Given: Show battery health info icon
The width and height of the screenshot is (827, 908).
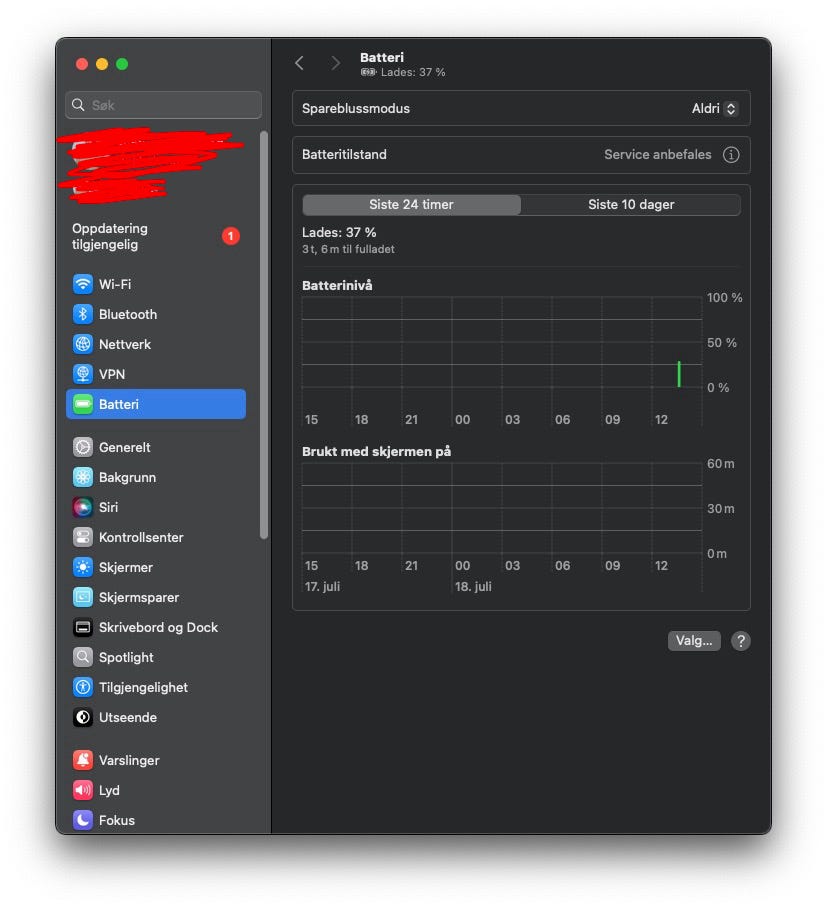Looking at the screenshot, I should pos(731,155).
